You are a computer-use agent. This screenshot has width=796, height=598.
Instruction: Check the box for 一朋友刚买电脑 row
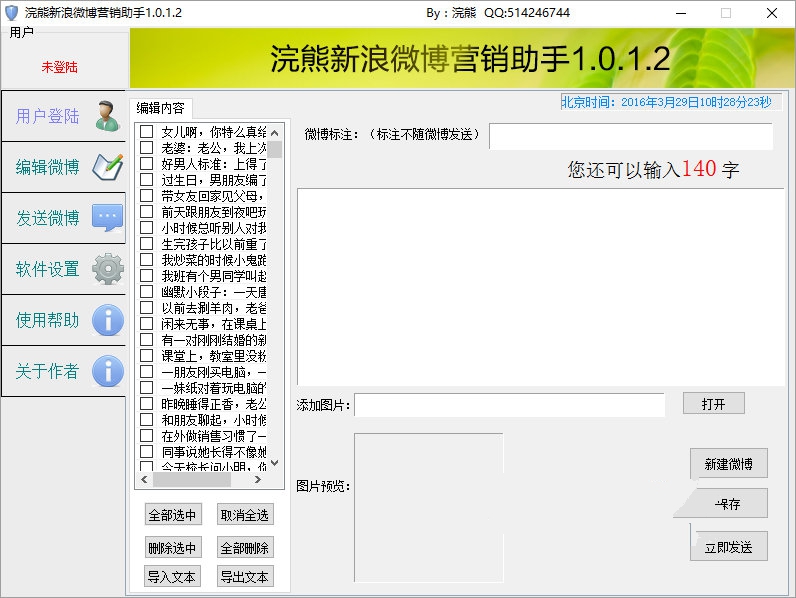point(147,372)
